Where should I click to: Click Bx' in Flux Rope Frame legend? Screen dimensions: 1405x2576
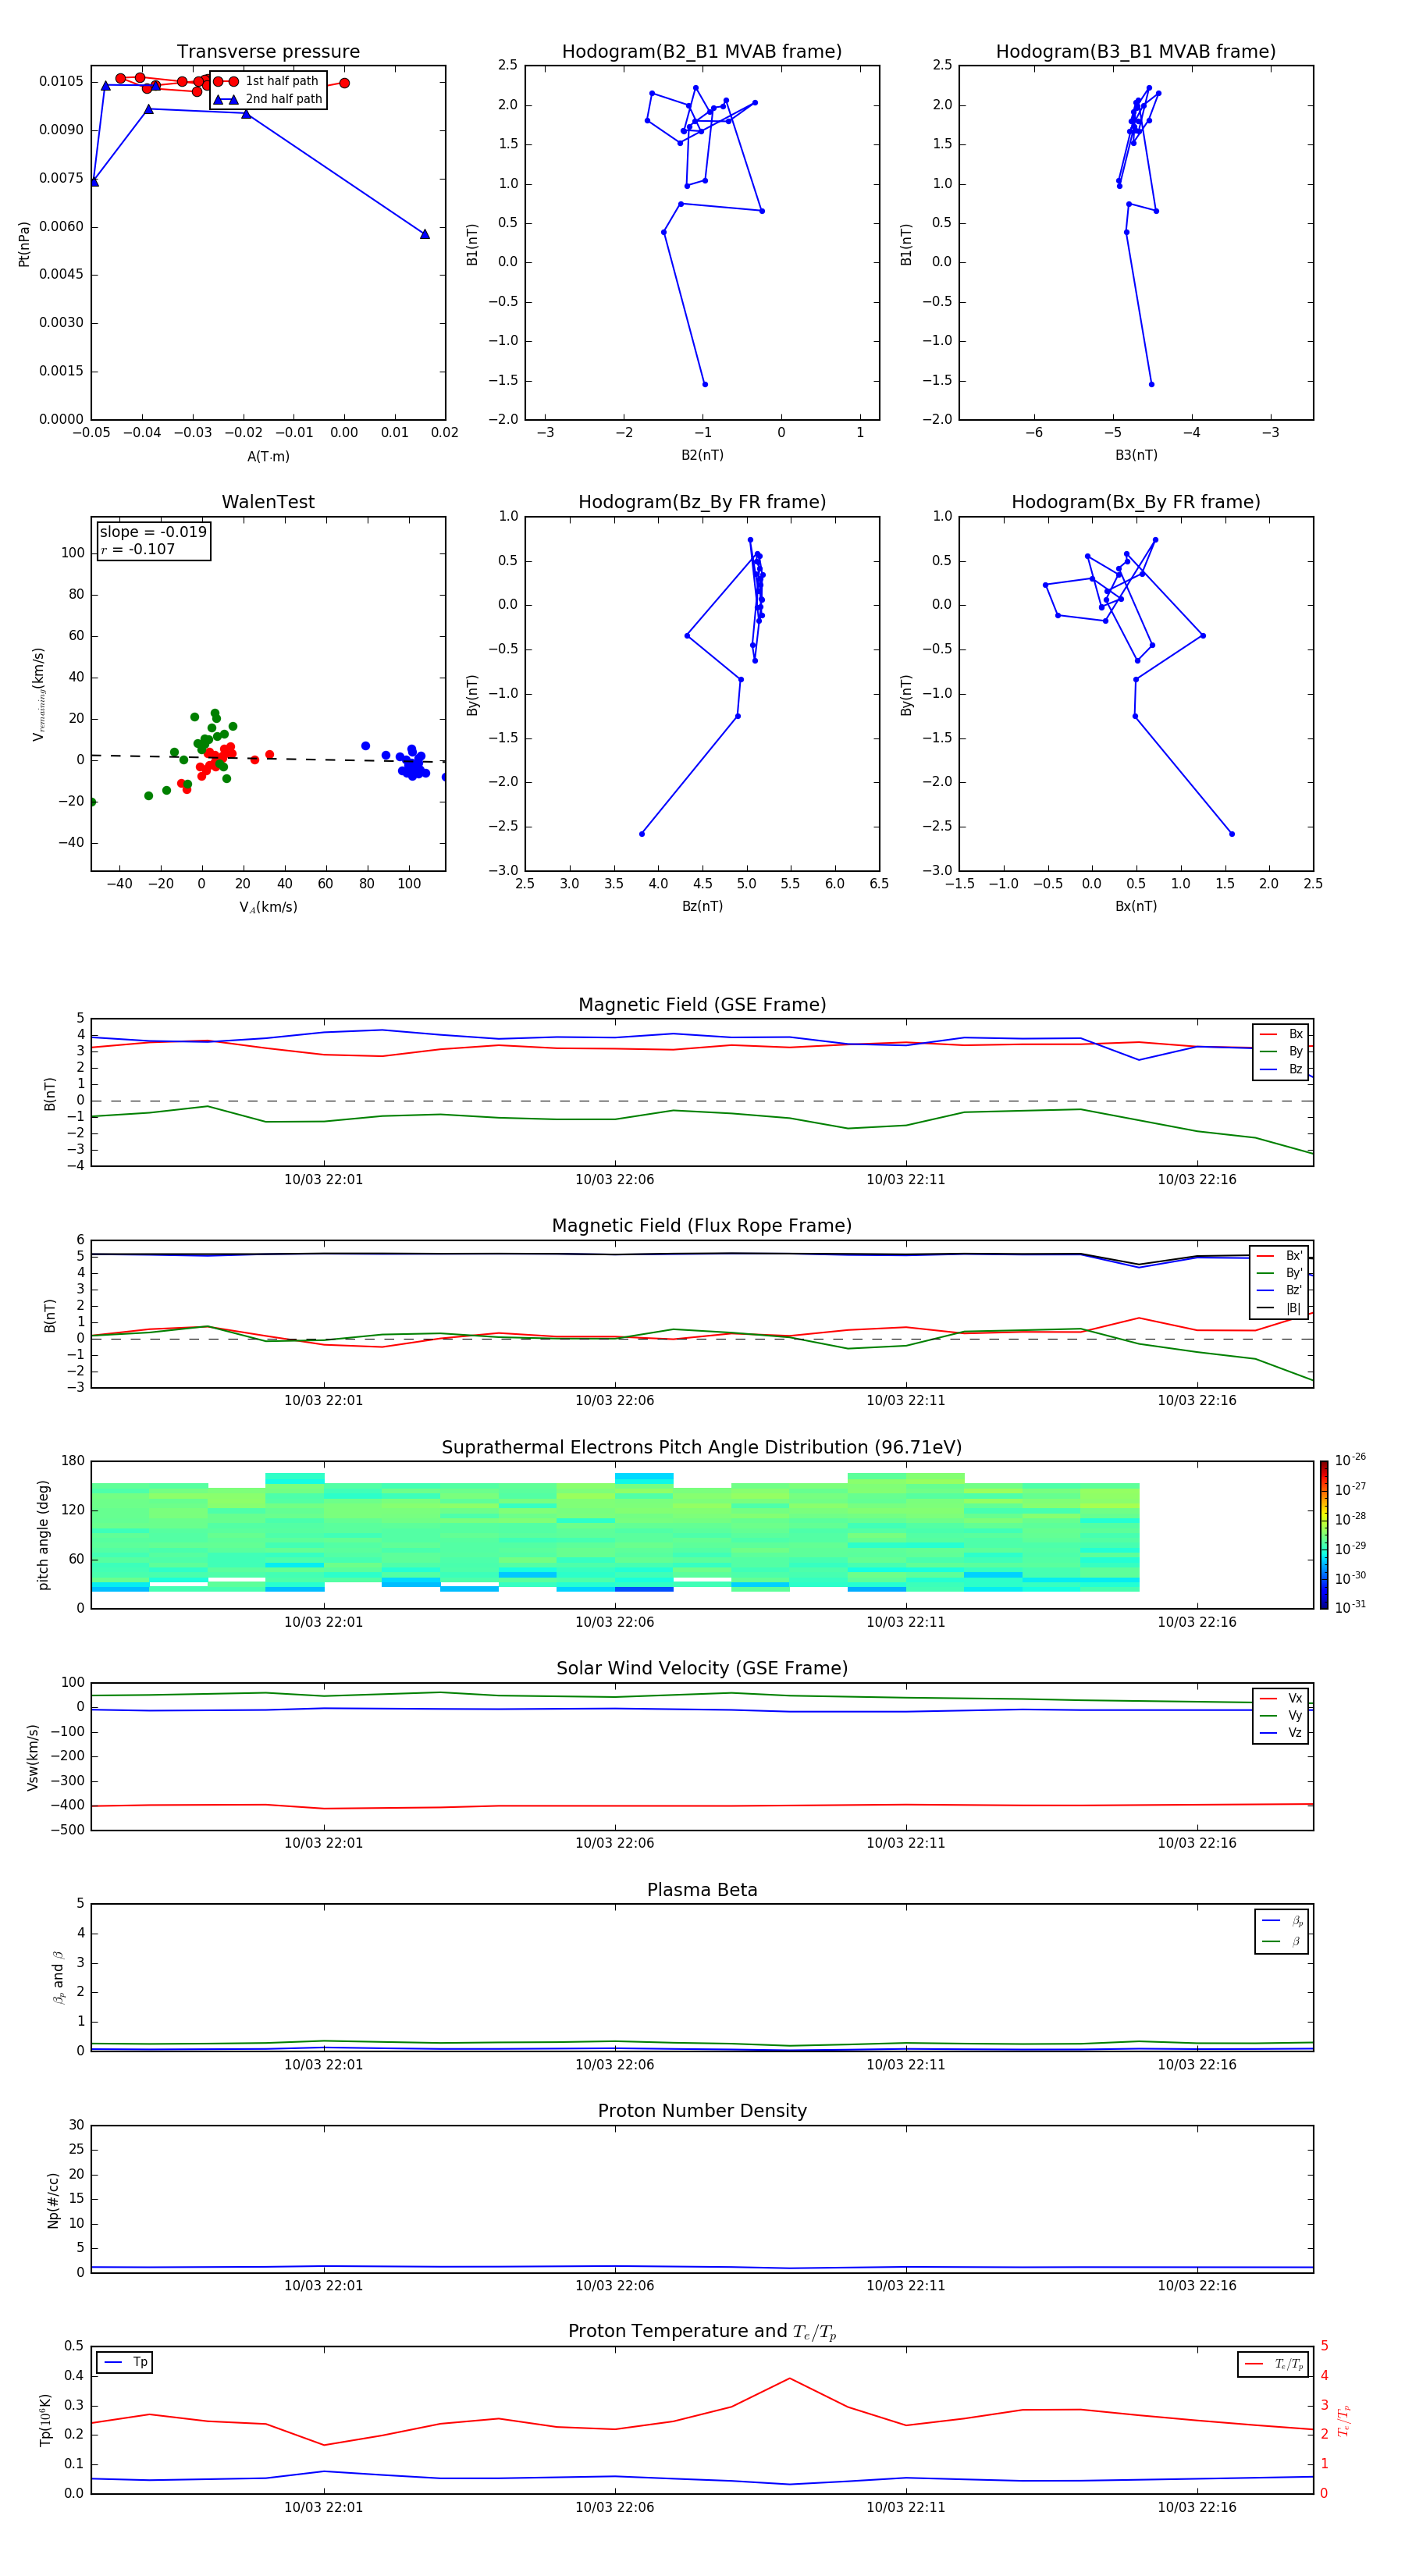(1280, 1256)
